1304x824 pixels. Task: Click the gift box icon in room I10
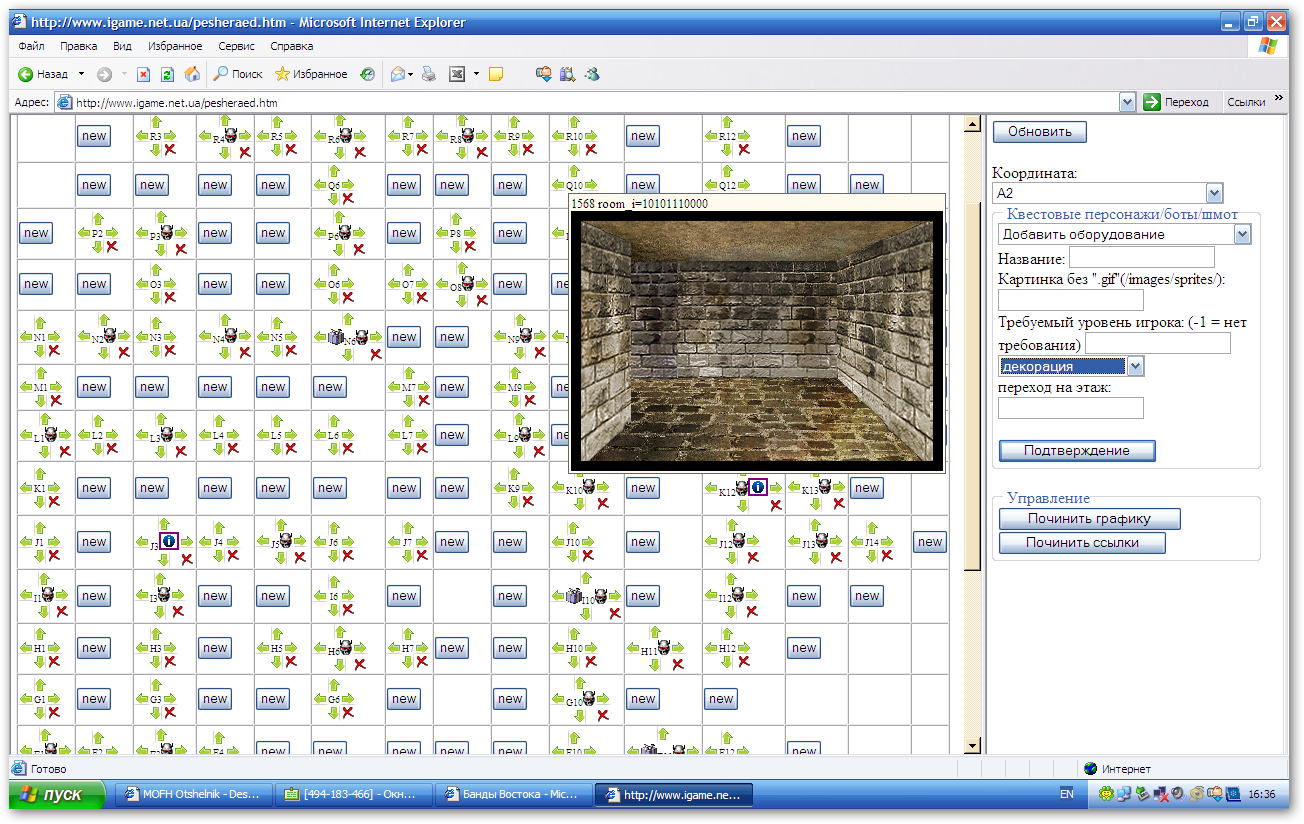pyautogui.click(x=574, y=595)
